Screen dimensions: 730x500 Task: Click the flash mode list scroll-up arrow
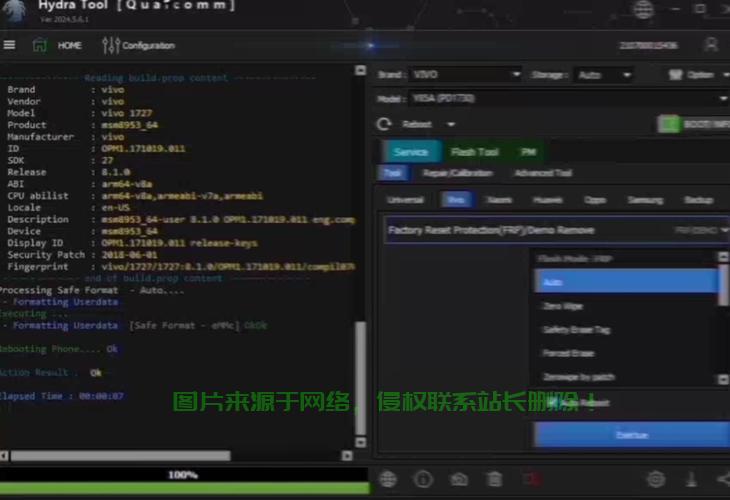[723, 257]
